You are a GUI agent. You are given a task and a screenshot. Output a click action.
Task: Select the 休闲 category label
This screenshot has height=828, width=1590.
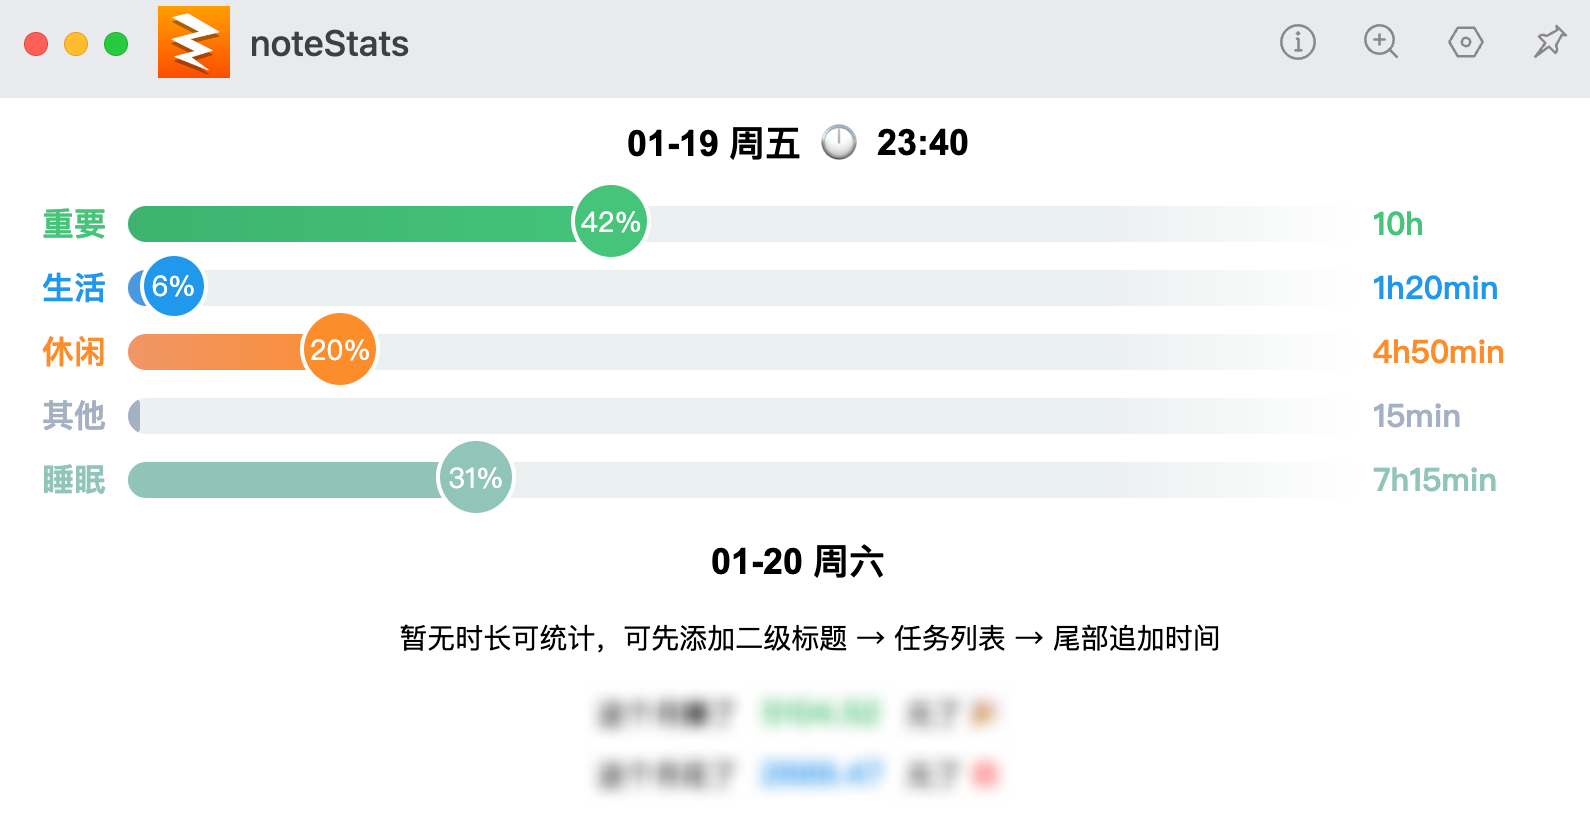pyautogui.click(x=74, y=352)
